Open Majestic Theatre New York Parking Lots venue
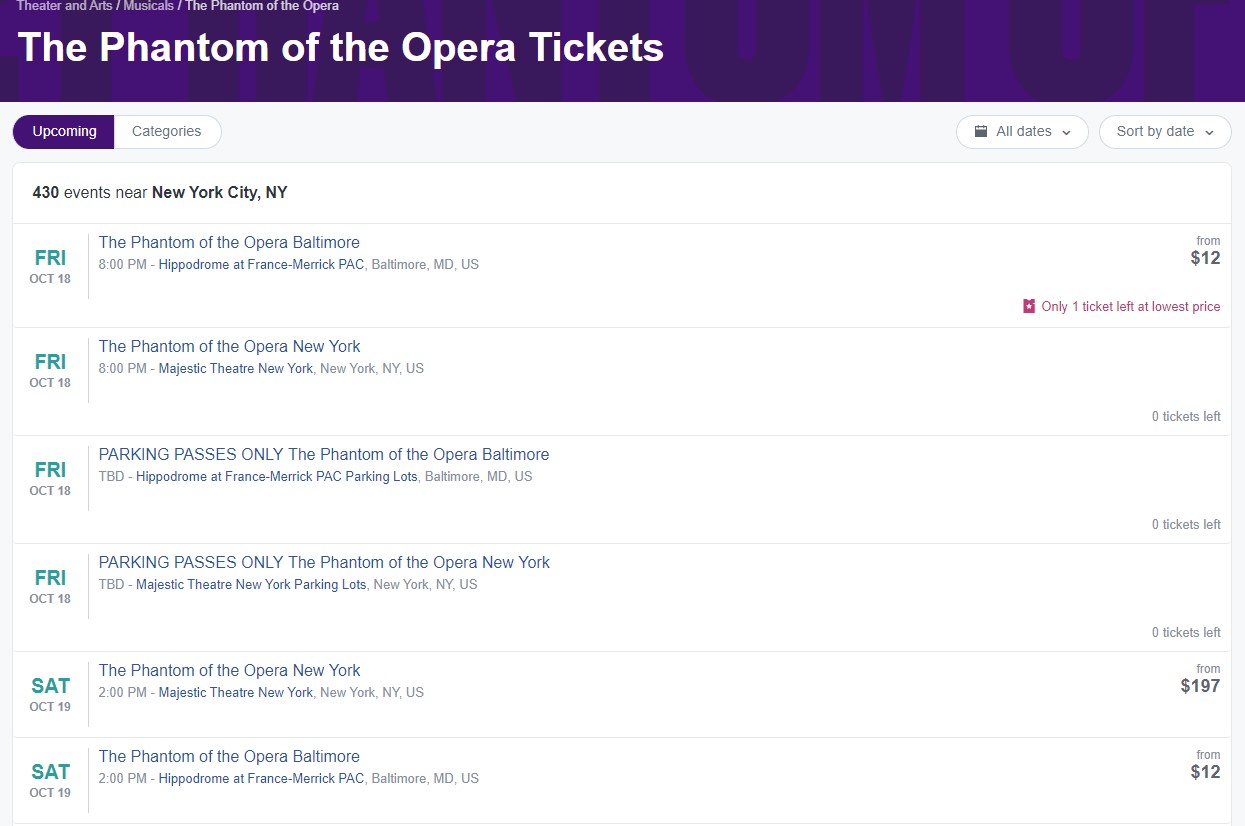Image resolution: width=1245 pixels, height=826 pixels. pyautogui.click(x=251, y=584)
